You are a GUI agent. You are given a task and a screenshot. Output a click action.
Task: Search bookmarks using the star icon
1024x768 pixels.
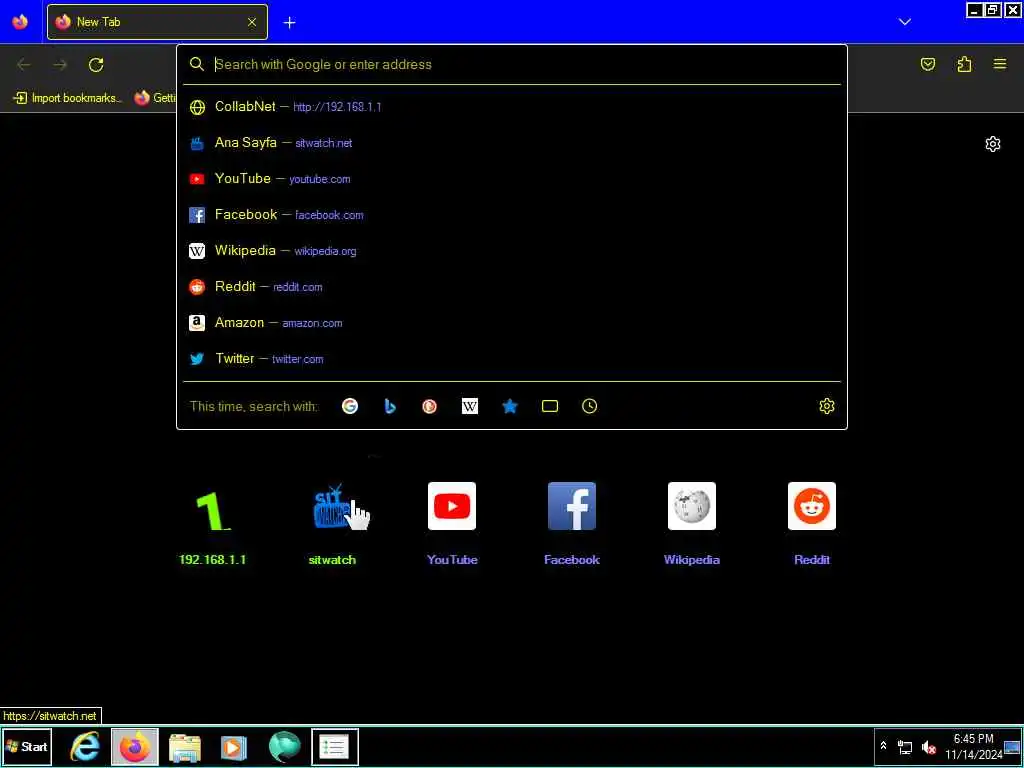(510, 406)
